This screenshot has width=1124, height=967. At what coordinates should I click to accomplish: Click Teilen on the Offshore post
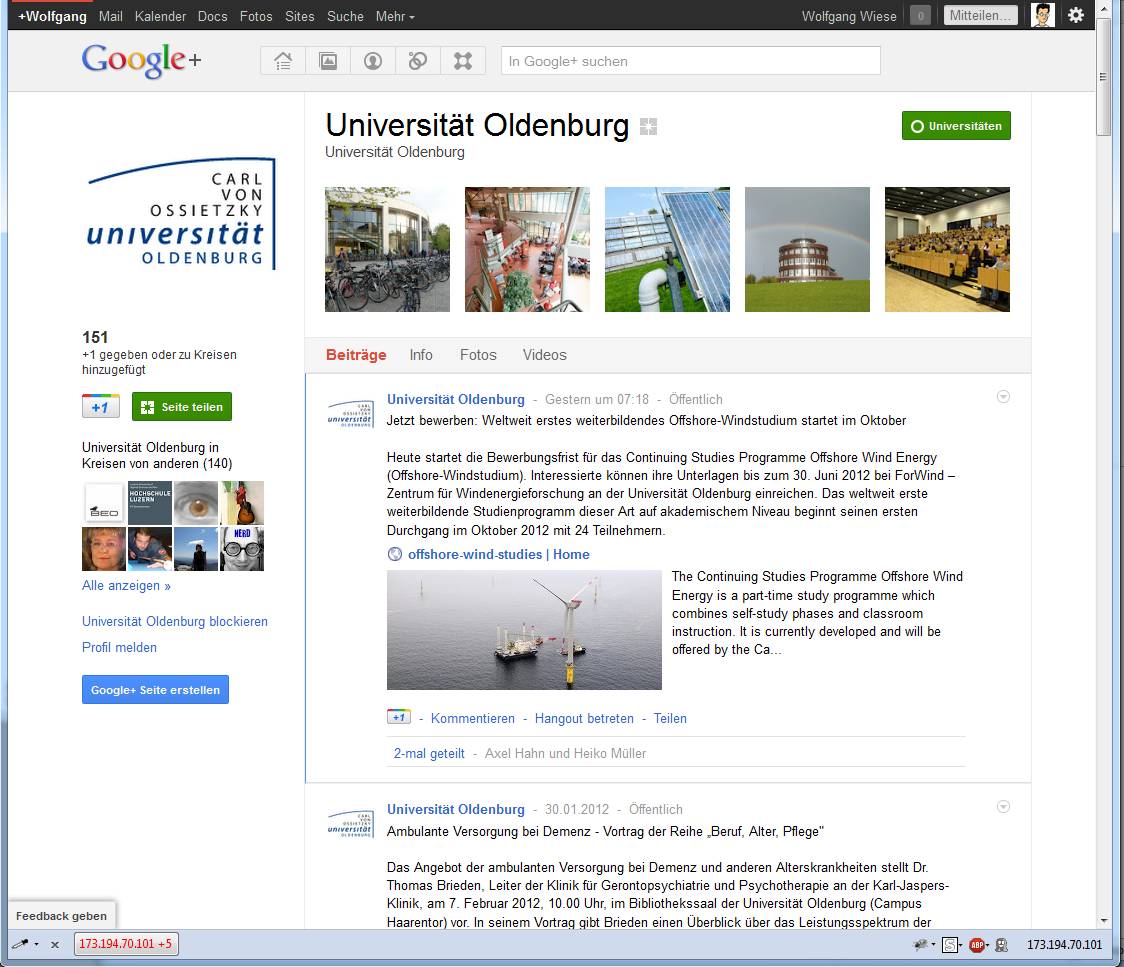[670, 718]
